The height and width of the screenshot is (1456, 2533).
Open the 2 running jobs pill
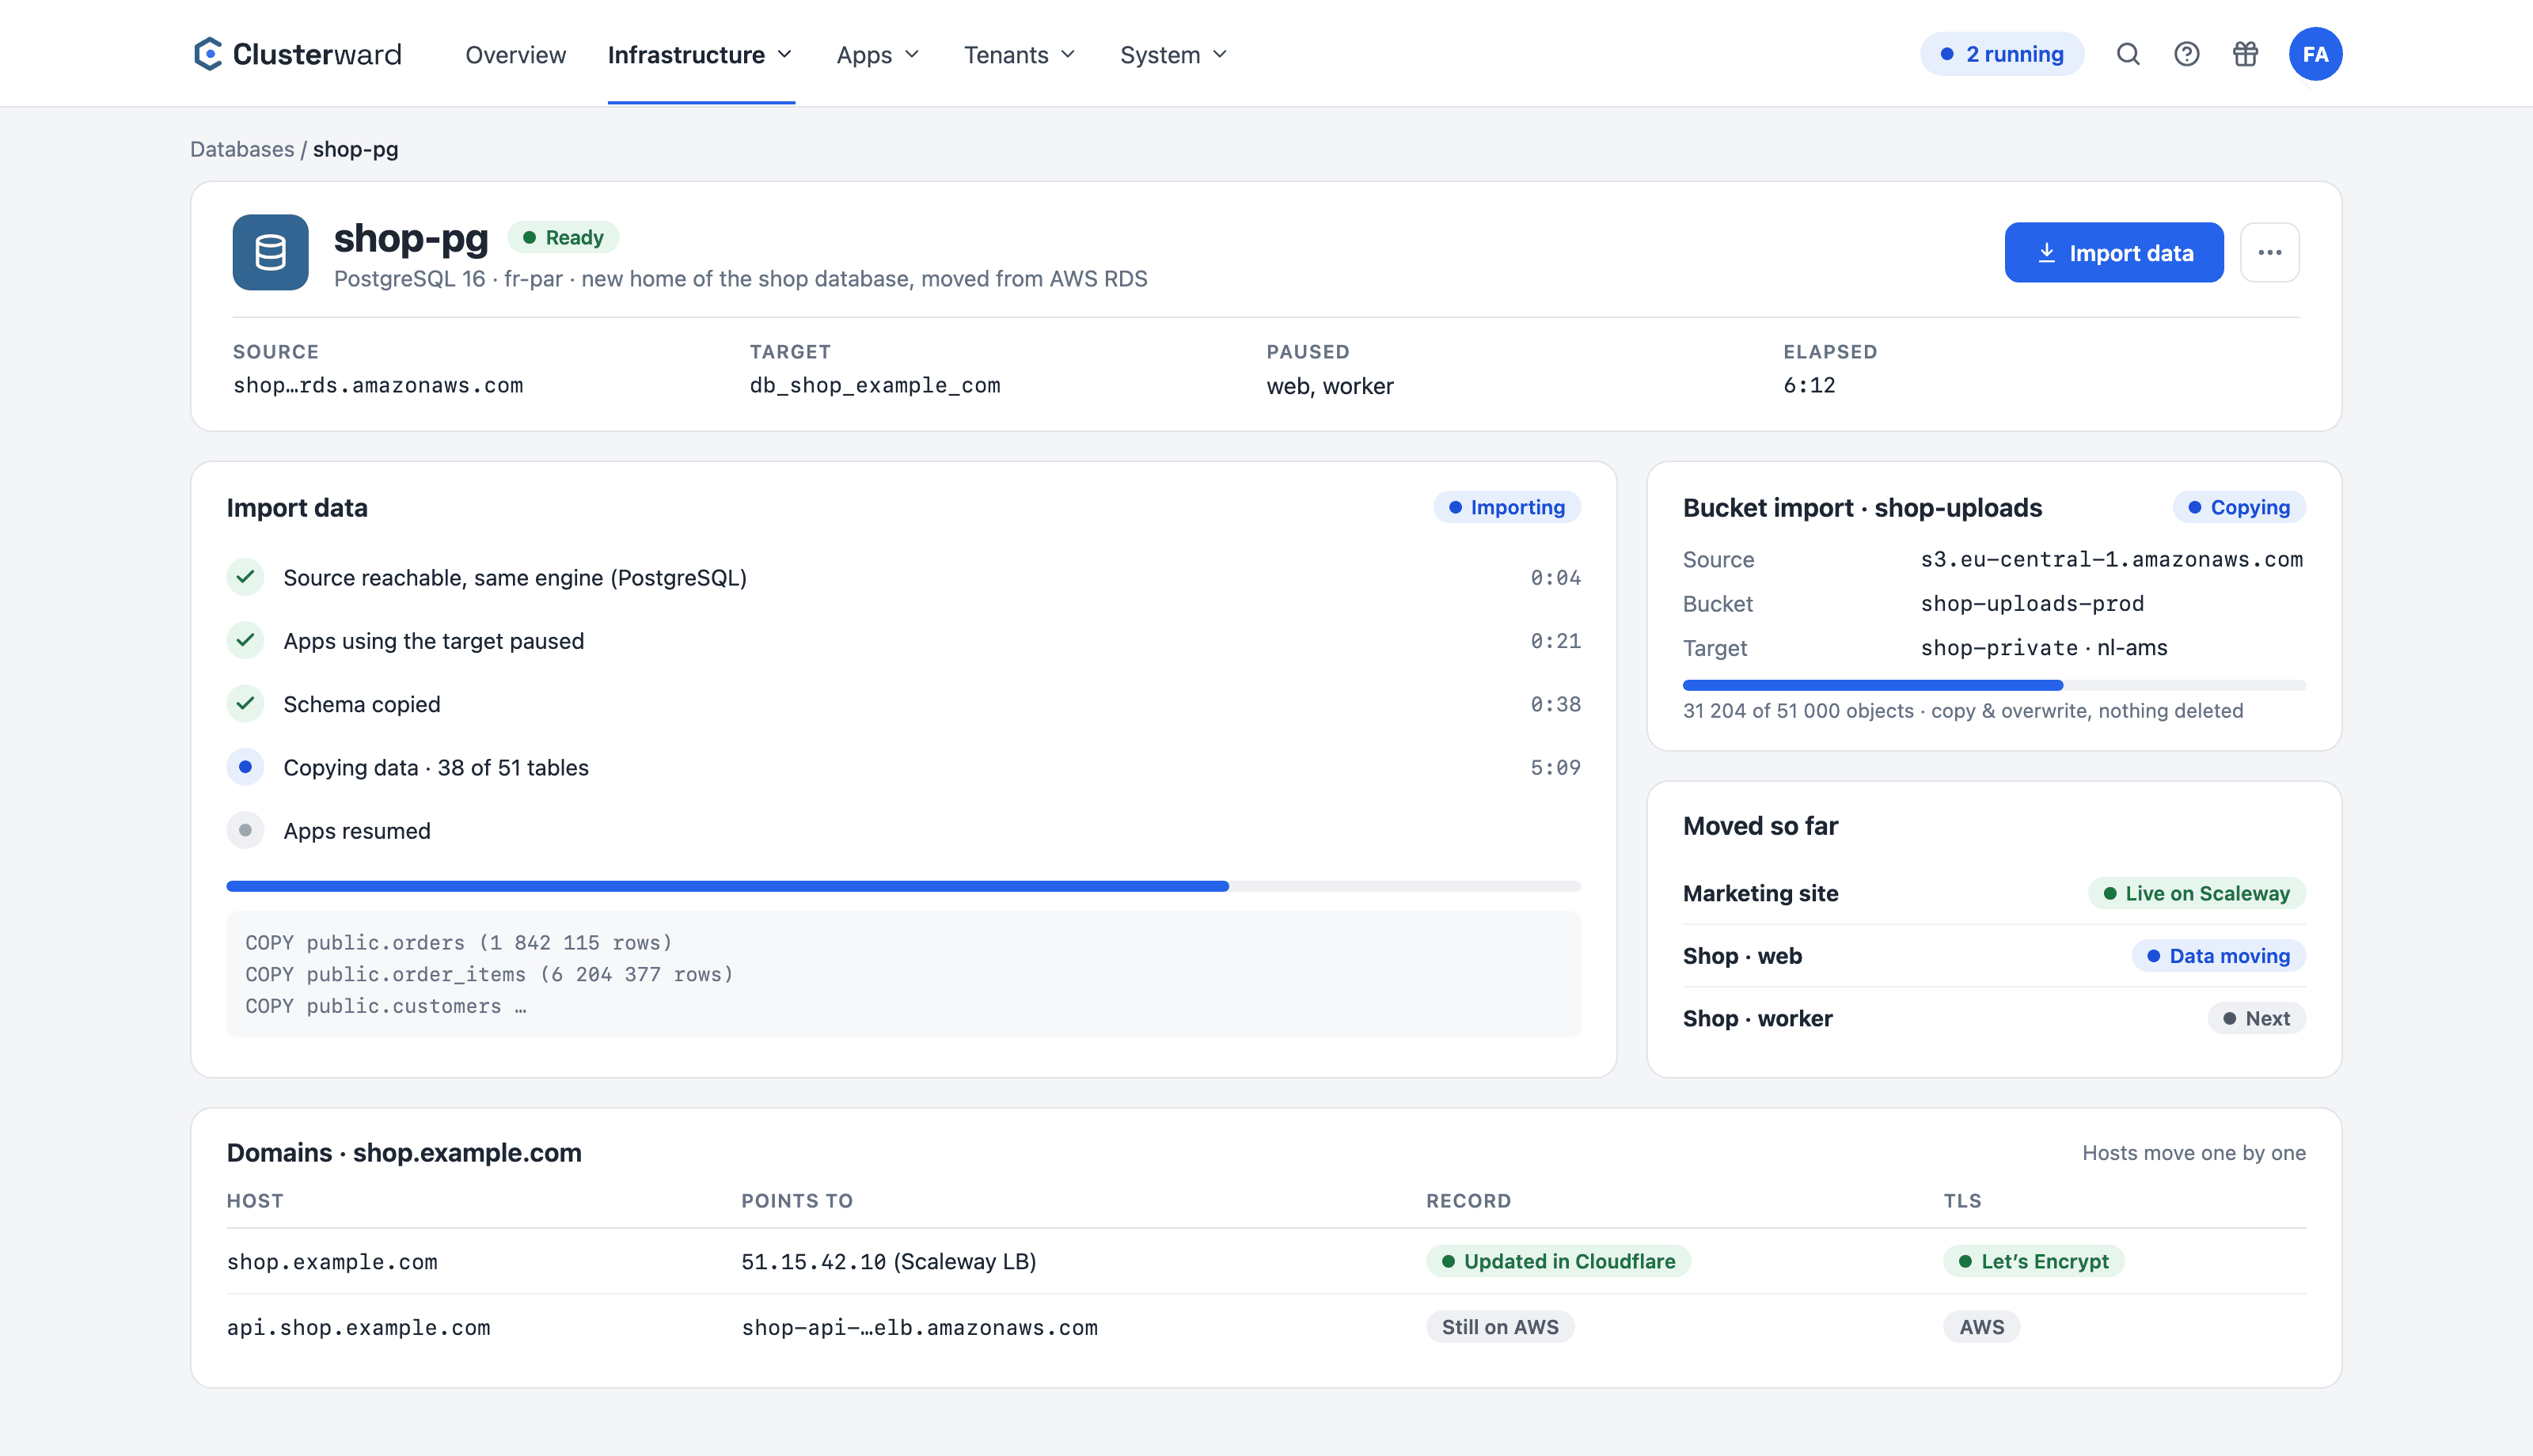tap(2002, 54)
